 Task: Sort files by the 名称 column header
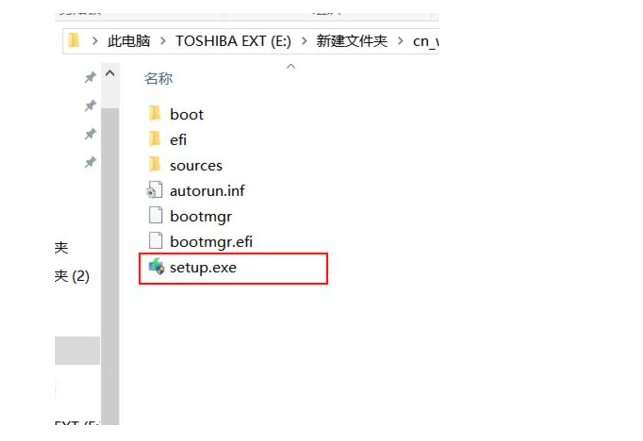[159, 77]
